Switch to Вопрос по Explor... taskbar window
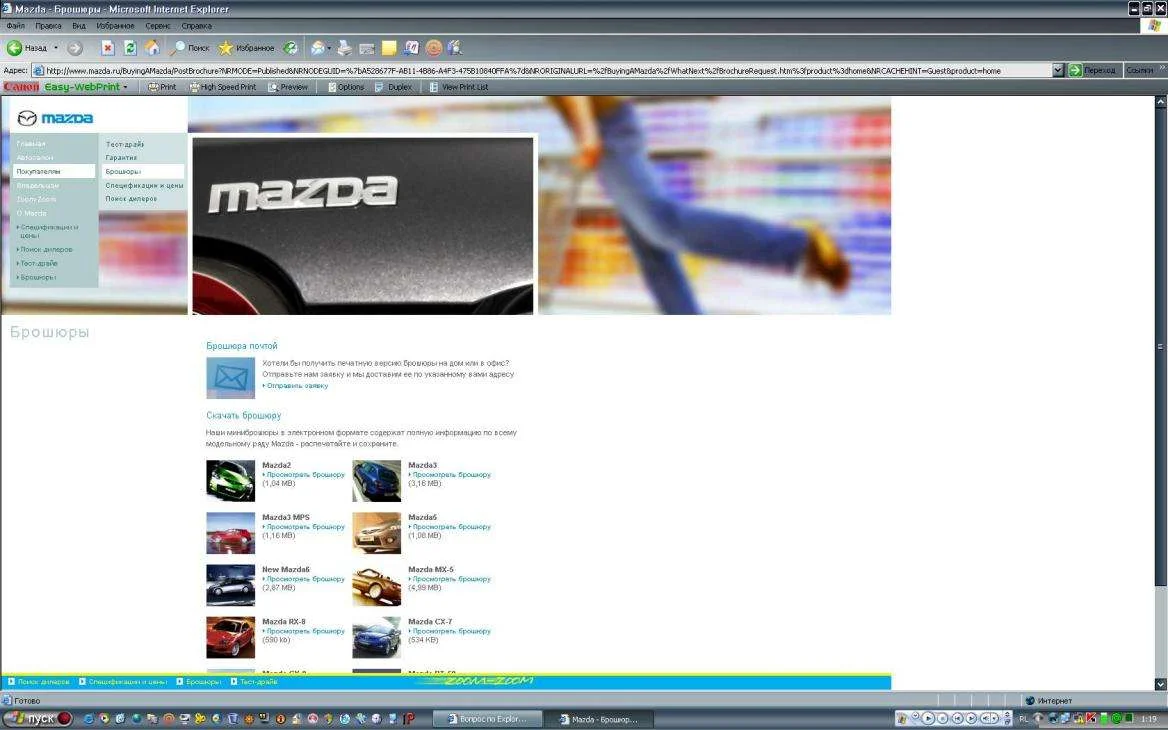Image resolution: width=1168 pixels, height=730 pixels. 487,719
